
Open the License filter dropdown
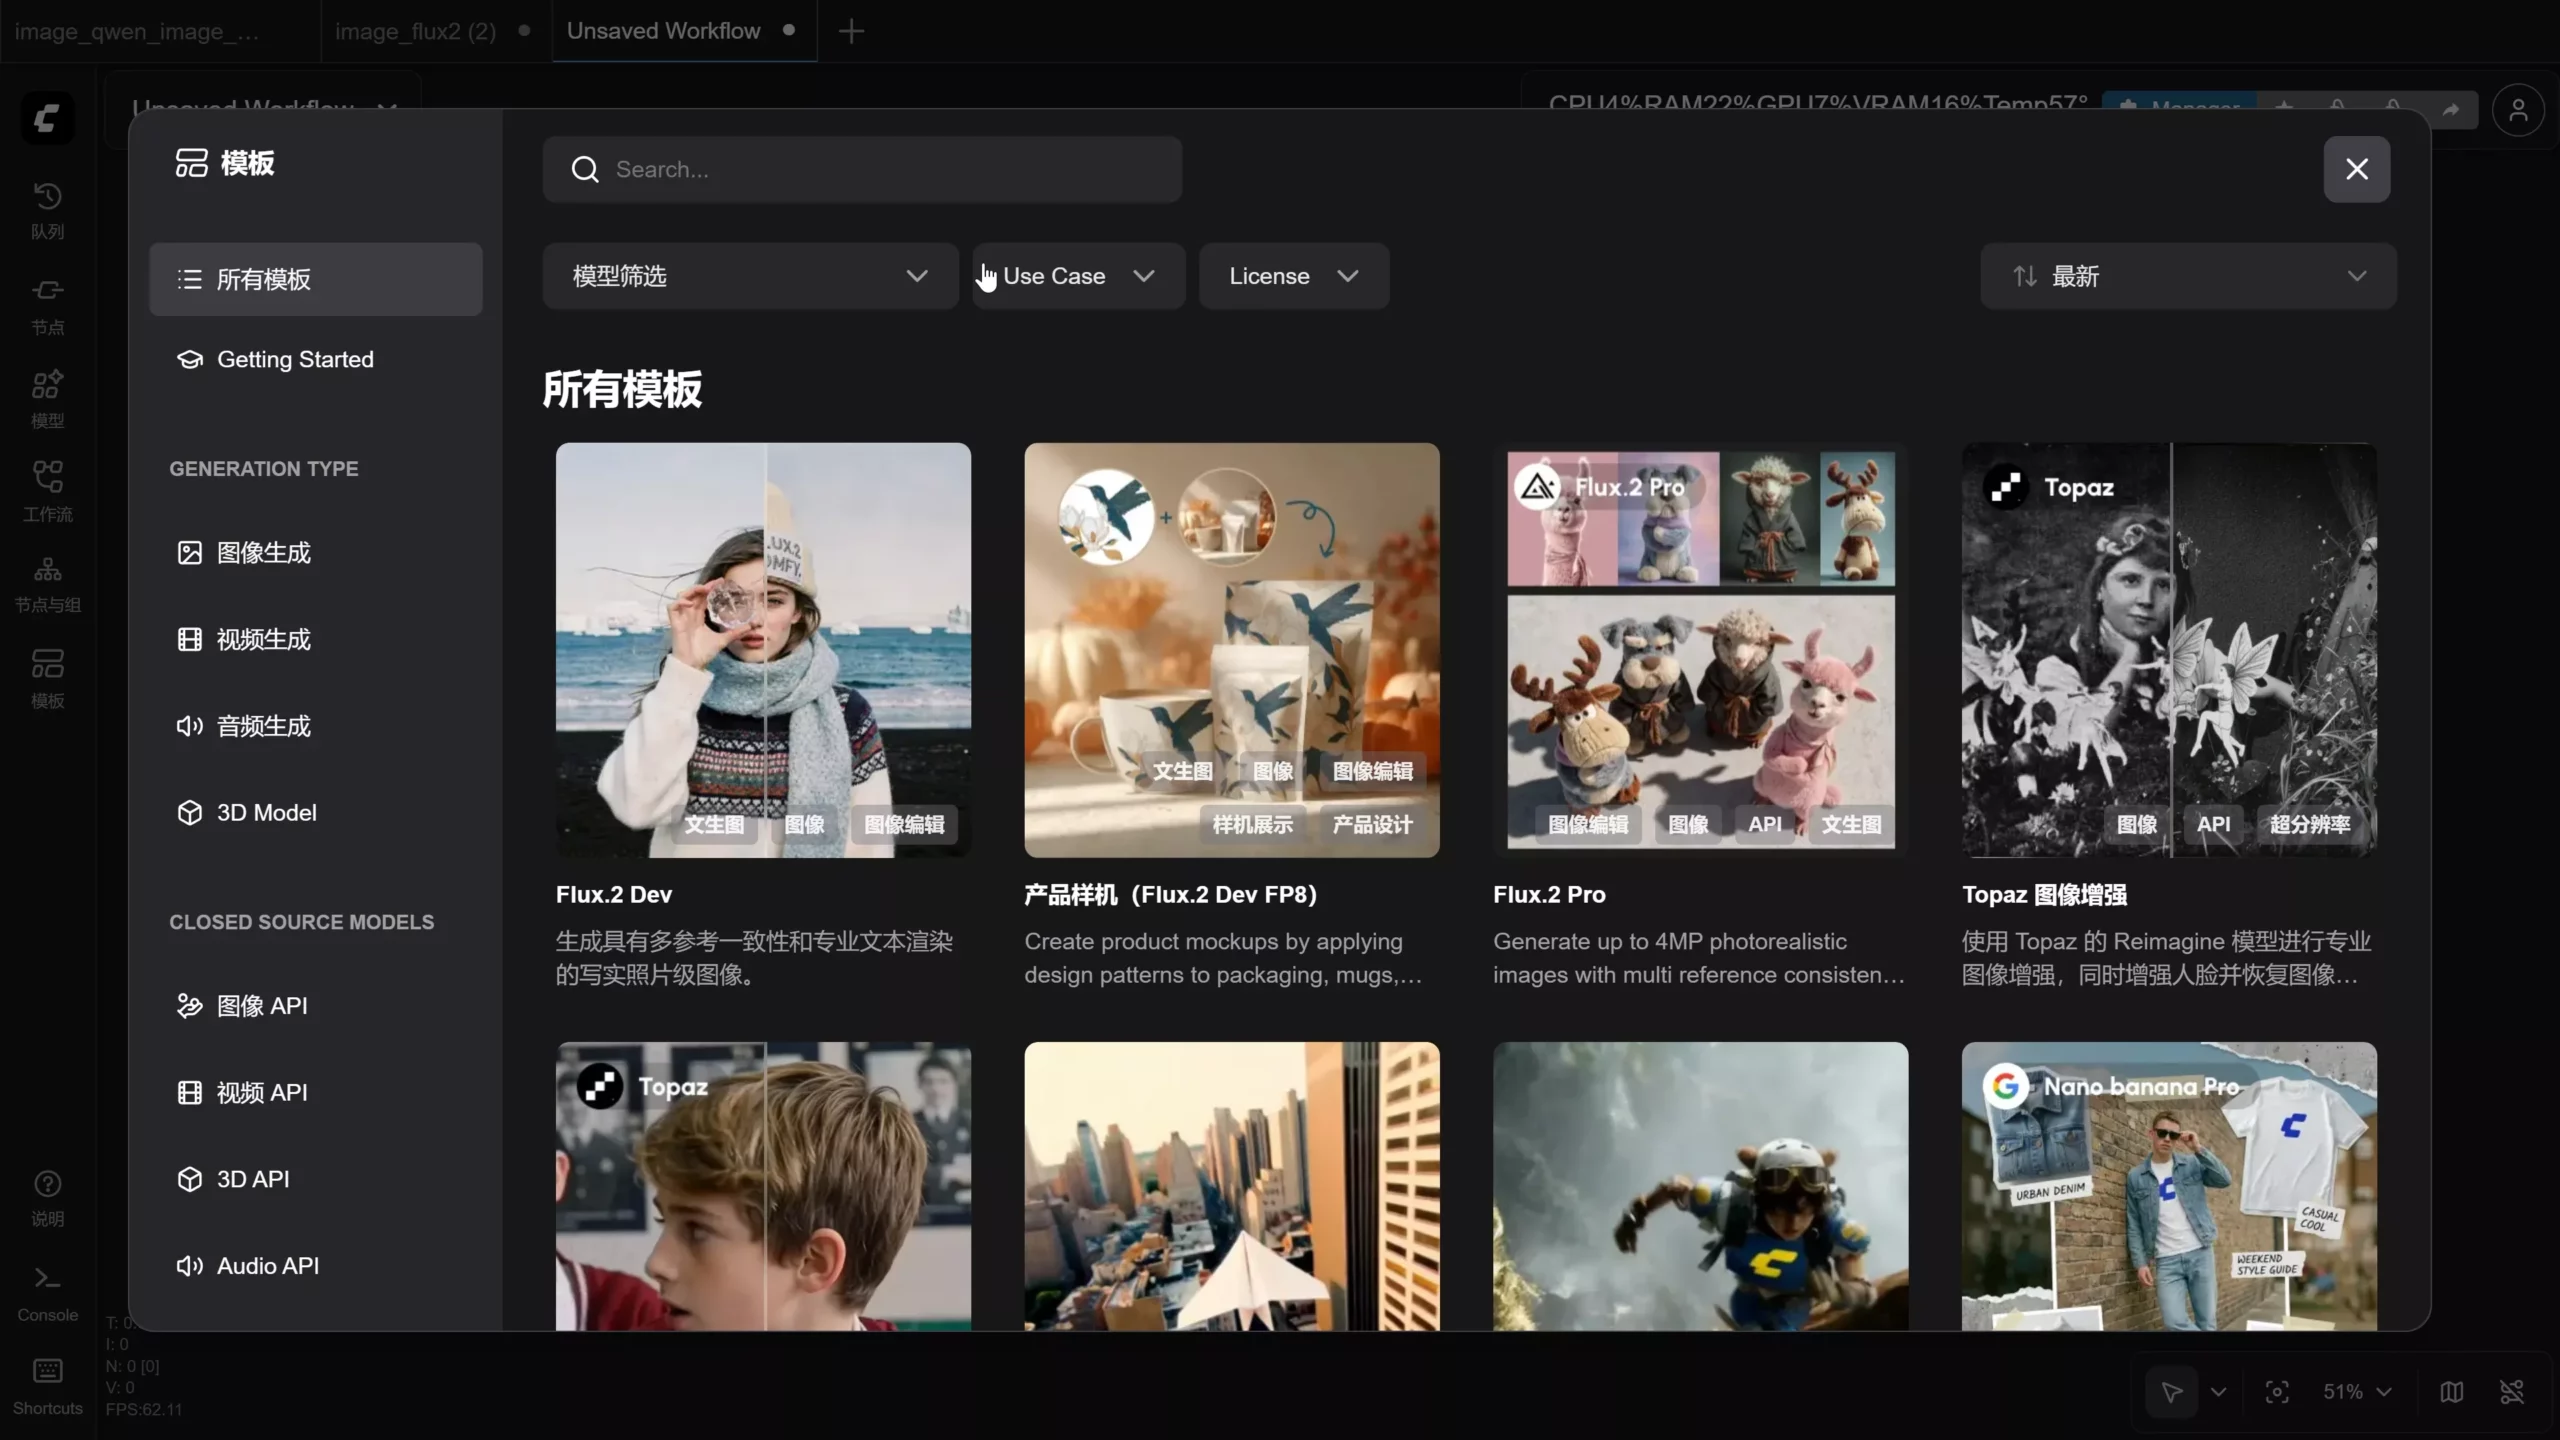coord(1291,276)
